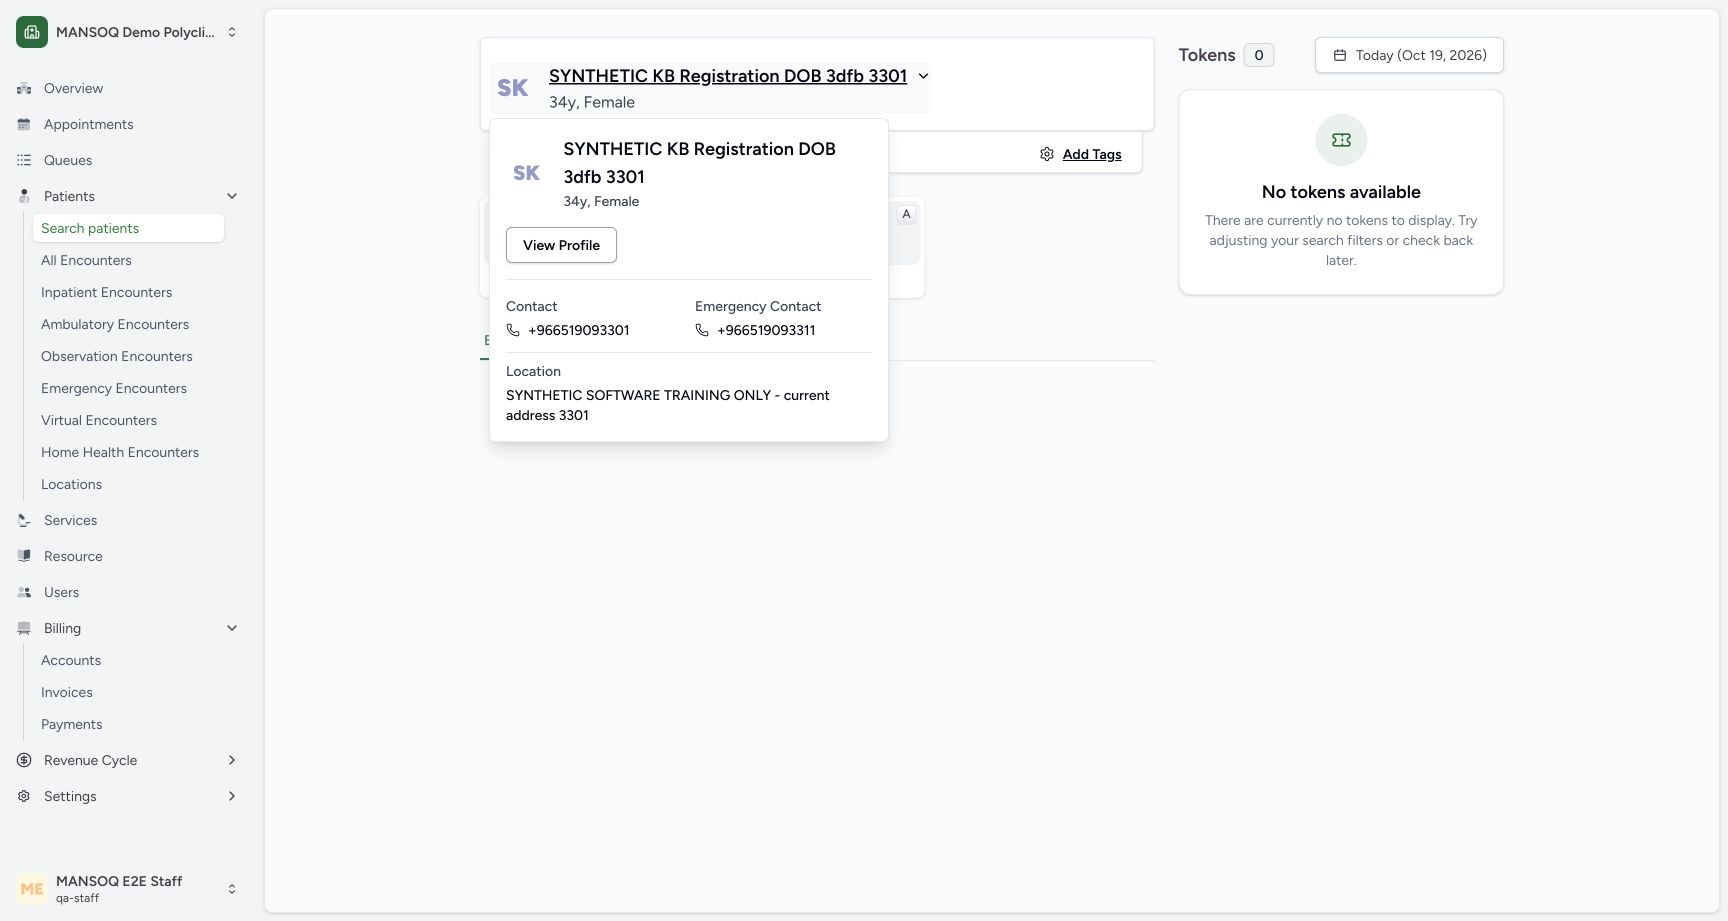Collapse the Patients menu chevron
1728x921 pixels.
(232, 196)
